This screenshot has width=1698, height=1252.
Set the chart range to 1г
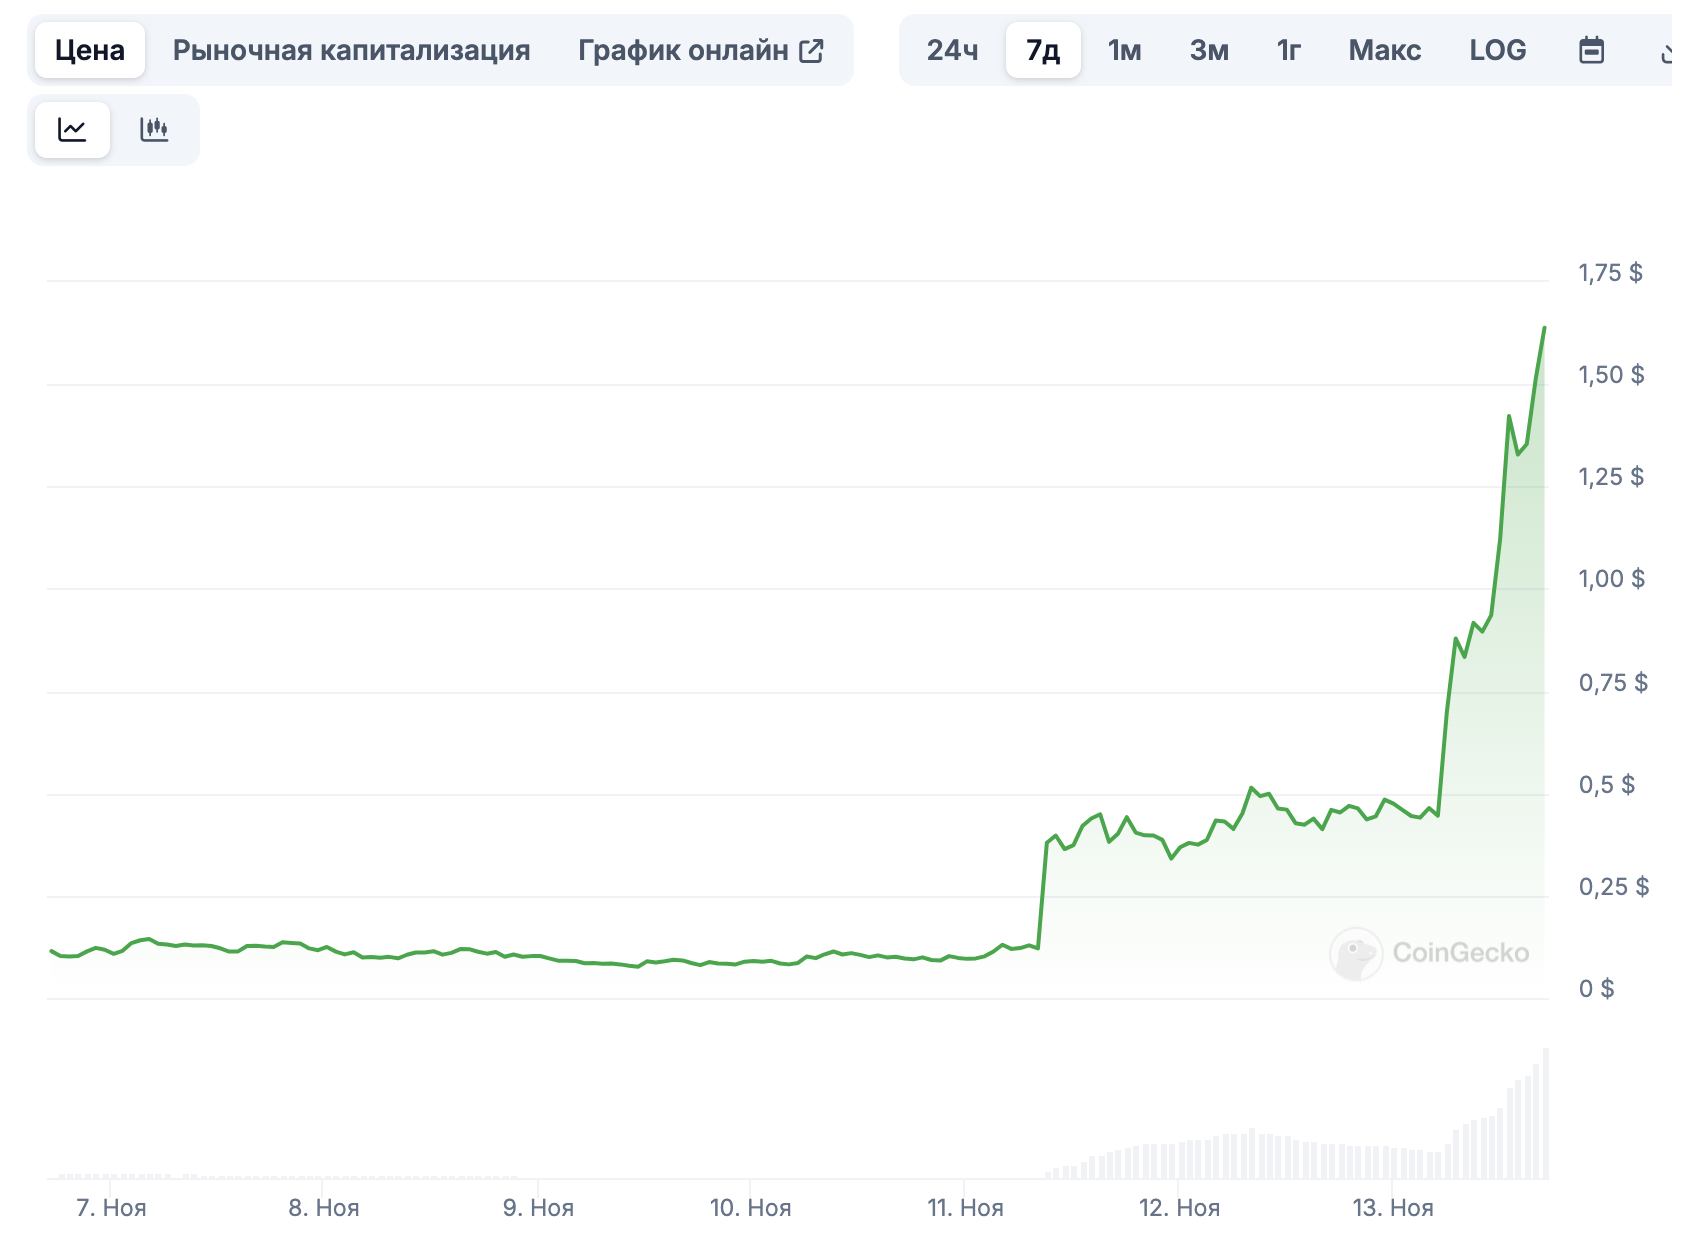1288,50
